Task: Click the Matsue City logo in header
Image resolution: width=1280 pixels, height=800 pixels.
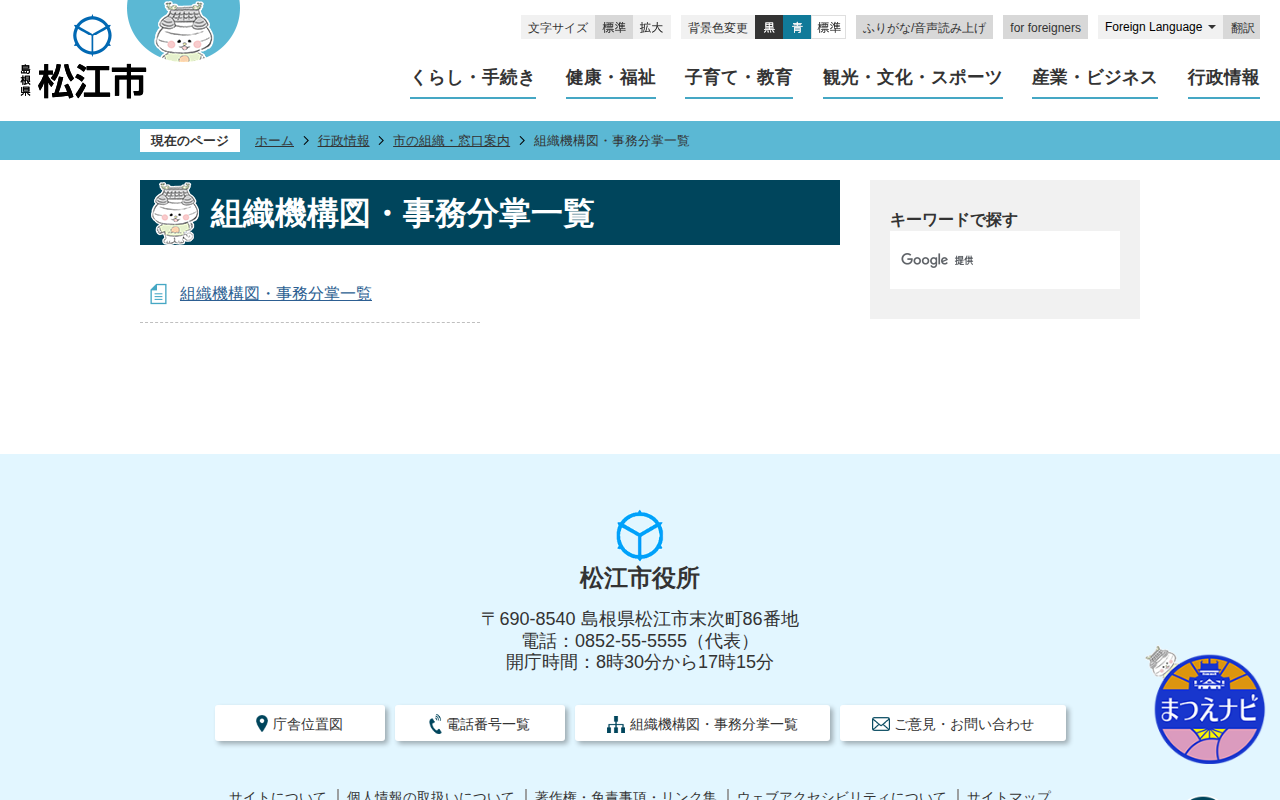Action: click(83, 57)
